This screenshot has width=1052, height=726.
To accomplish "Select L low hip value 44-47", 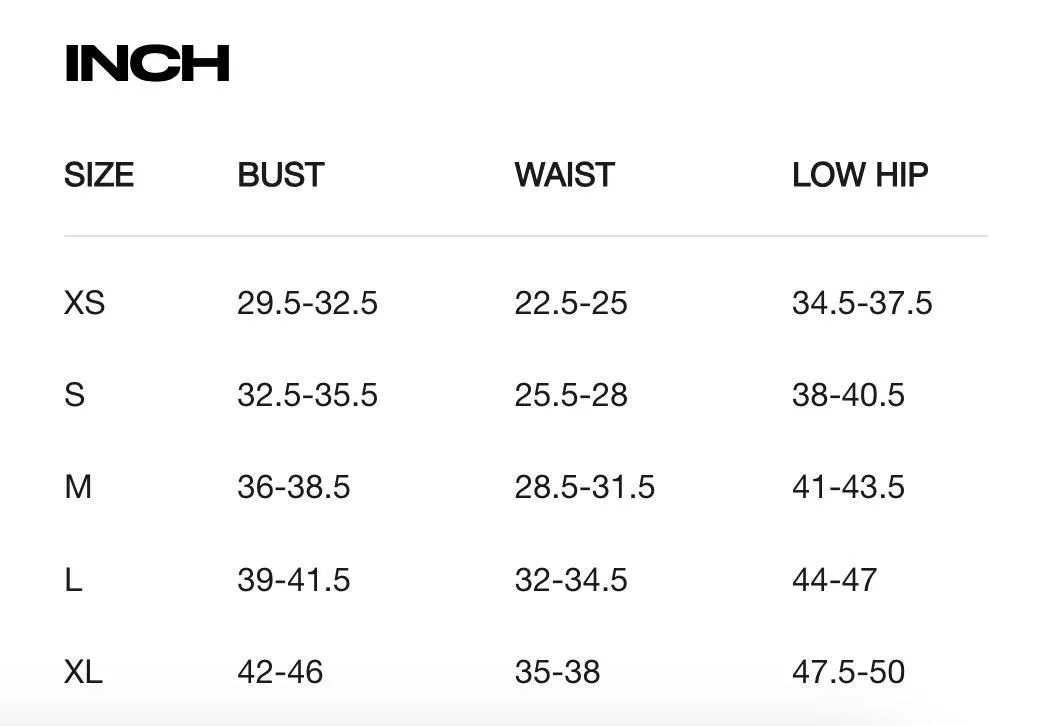I will tap(834, 580).
